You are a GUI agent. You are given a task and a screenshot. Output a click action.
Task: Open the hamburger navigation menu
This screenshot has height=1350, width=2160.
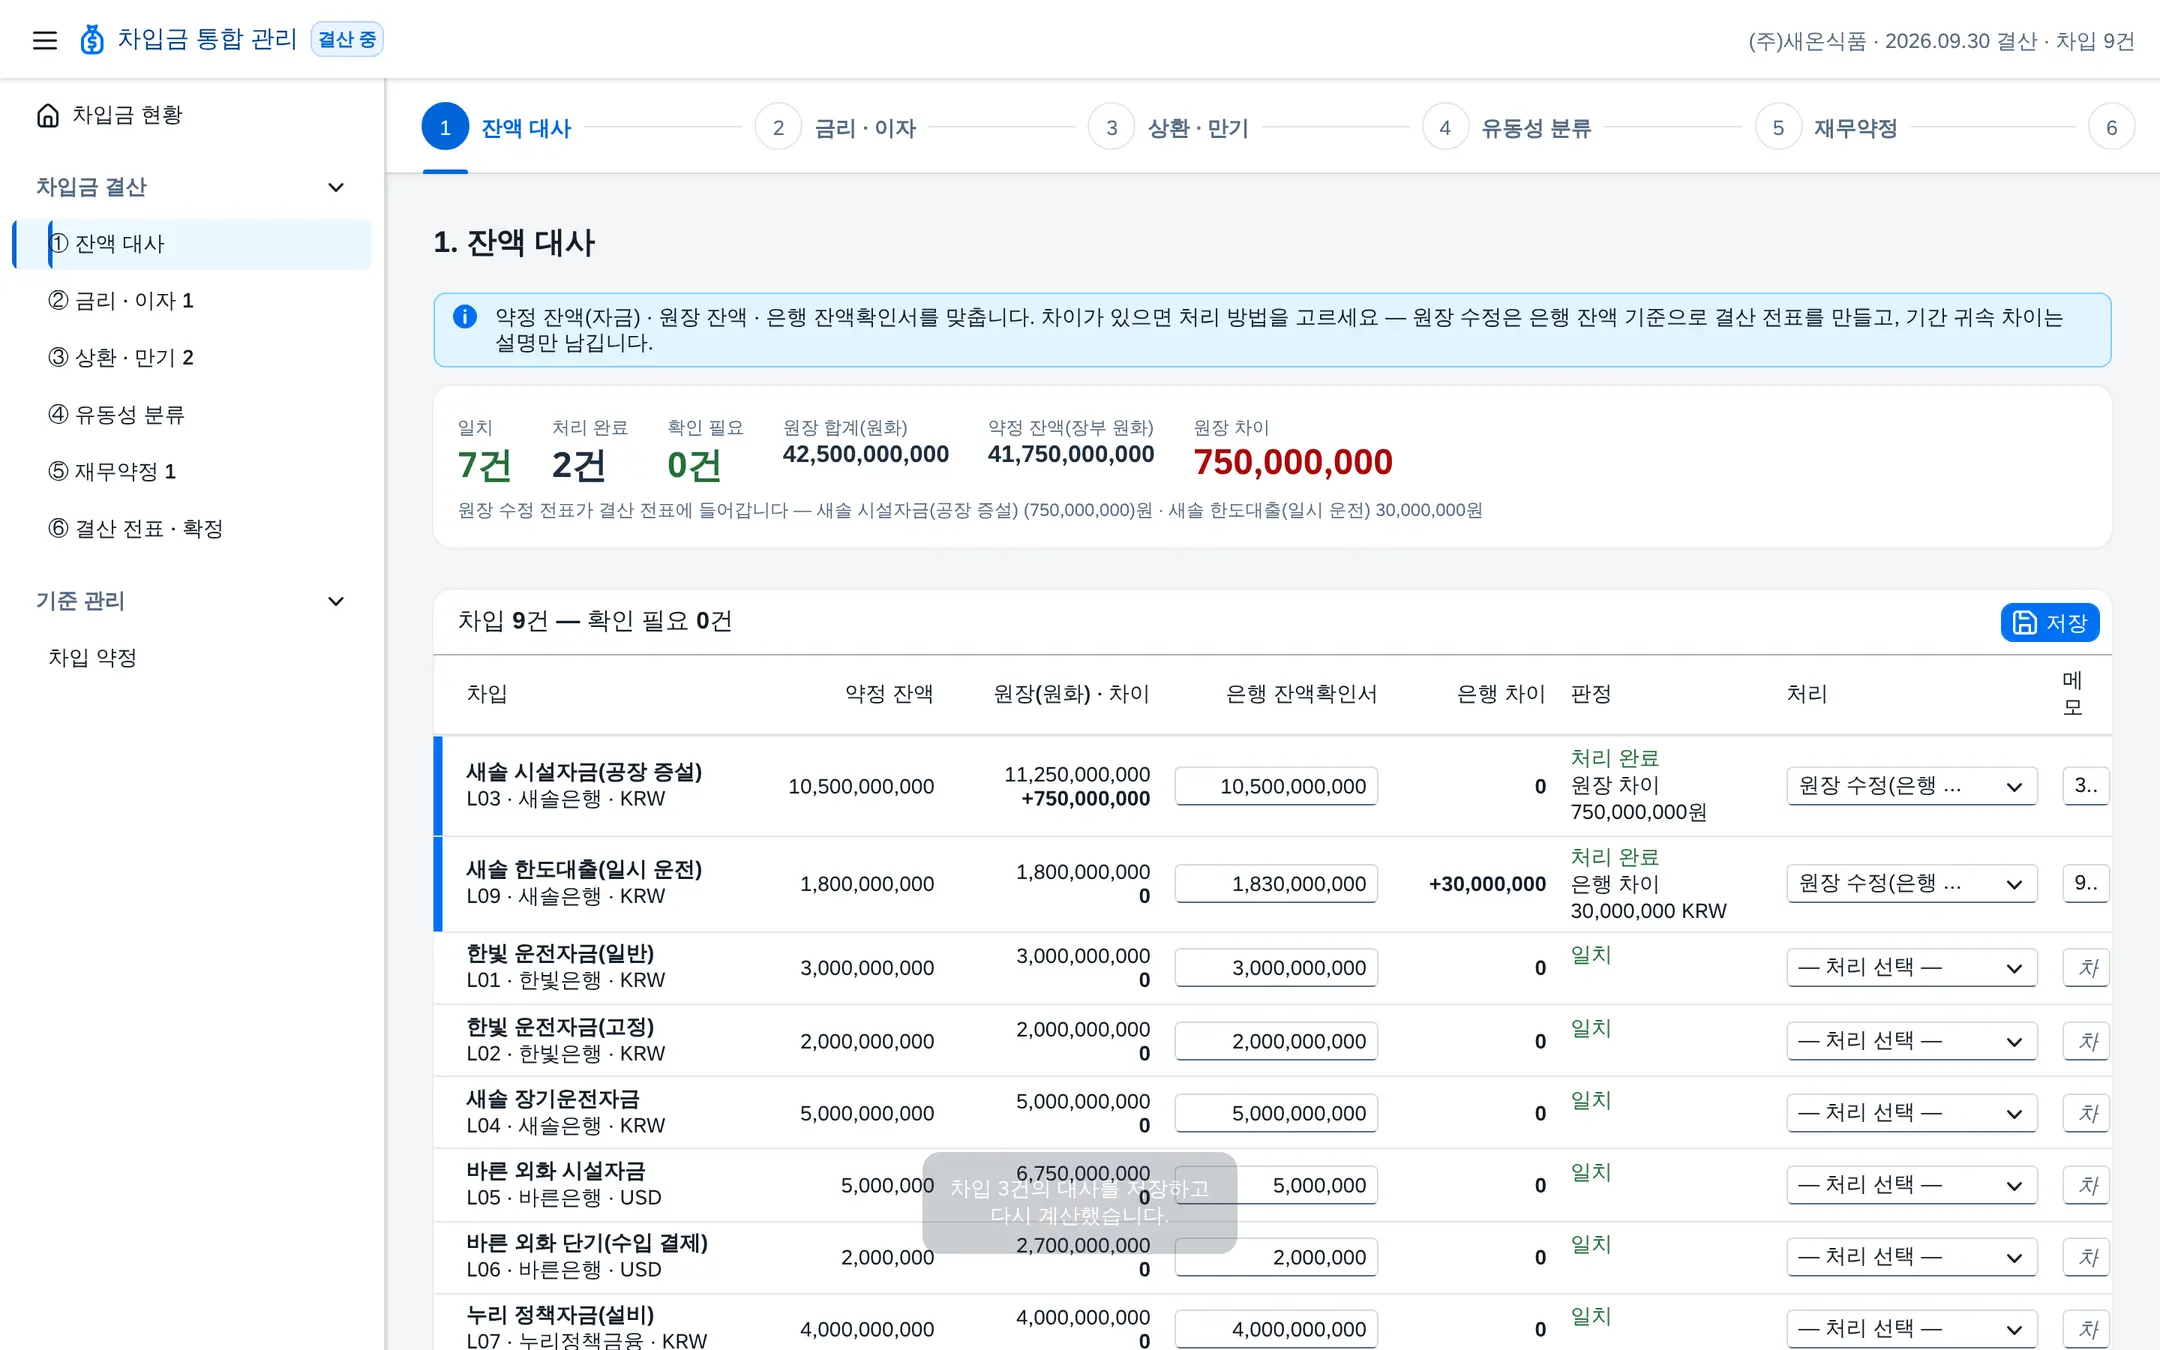coord(45,40)
